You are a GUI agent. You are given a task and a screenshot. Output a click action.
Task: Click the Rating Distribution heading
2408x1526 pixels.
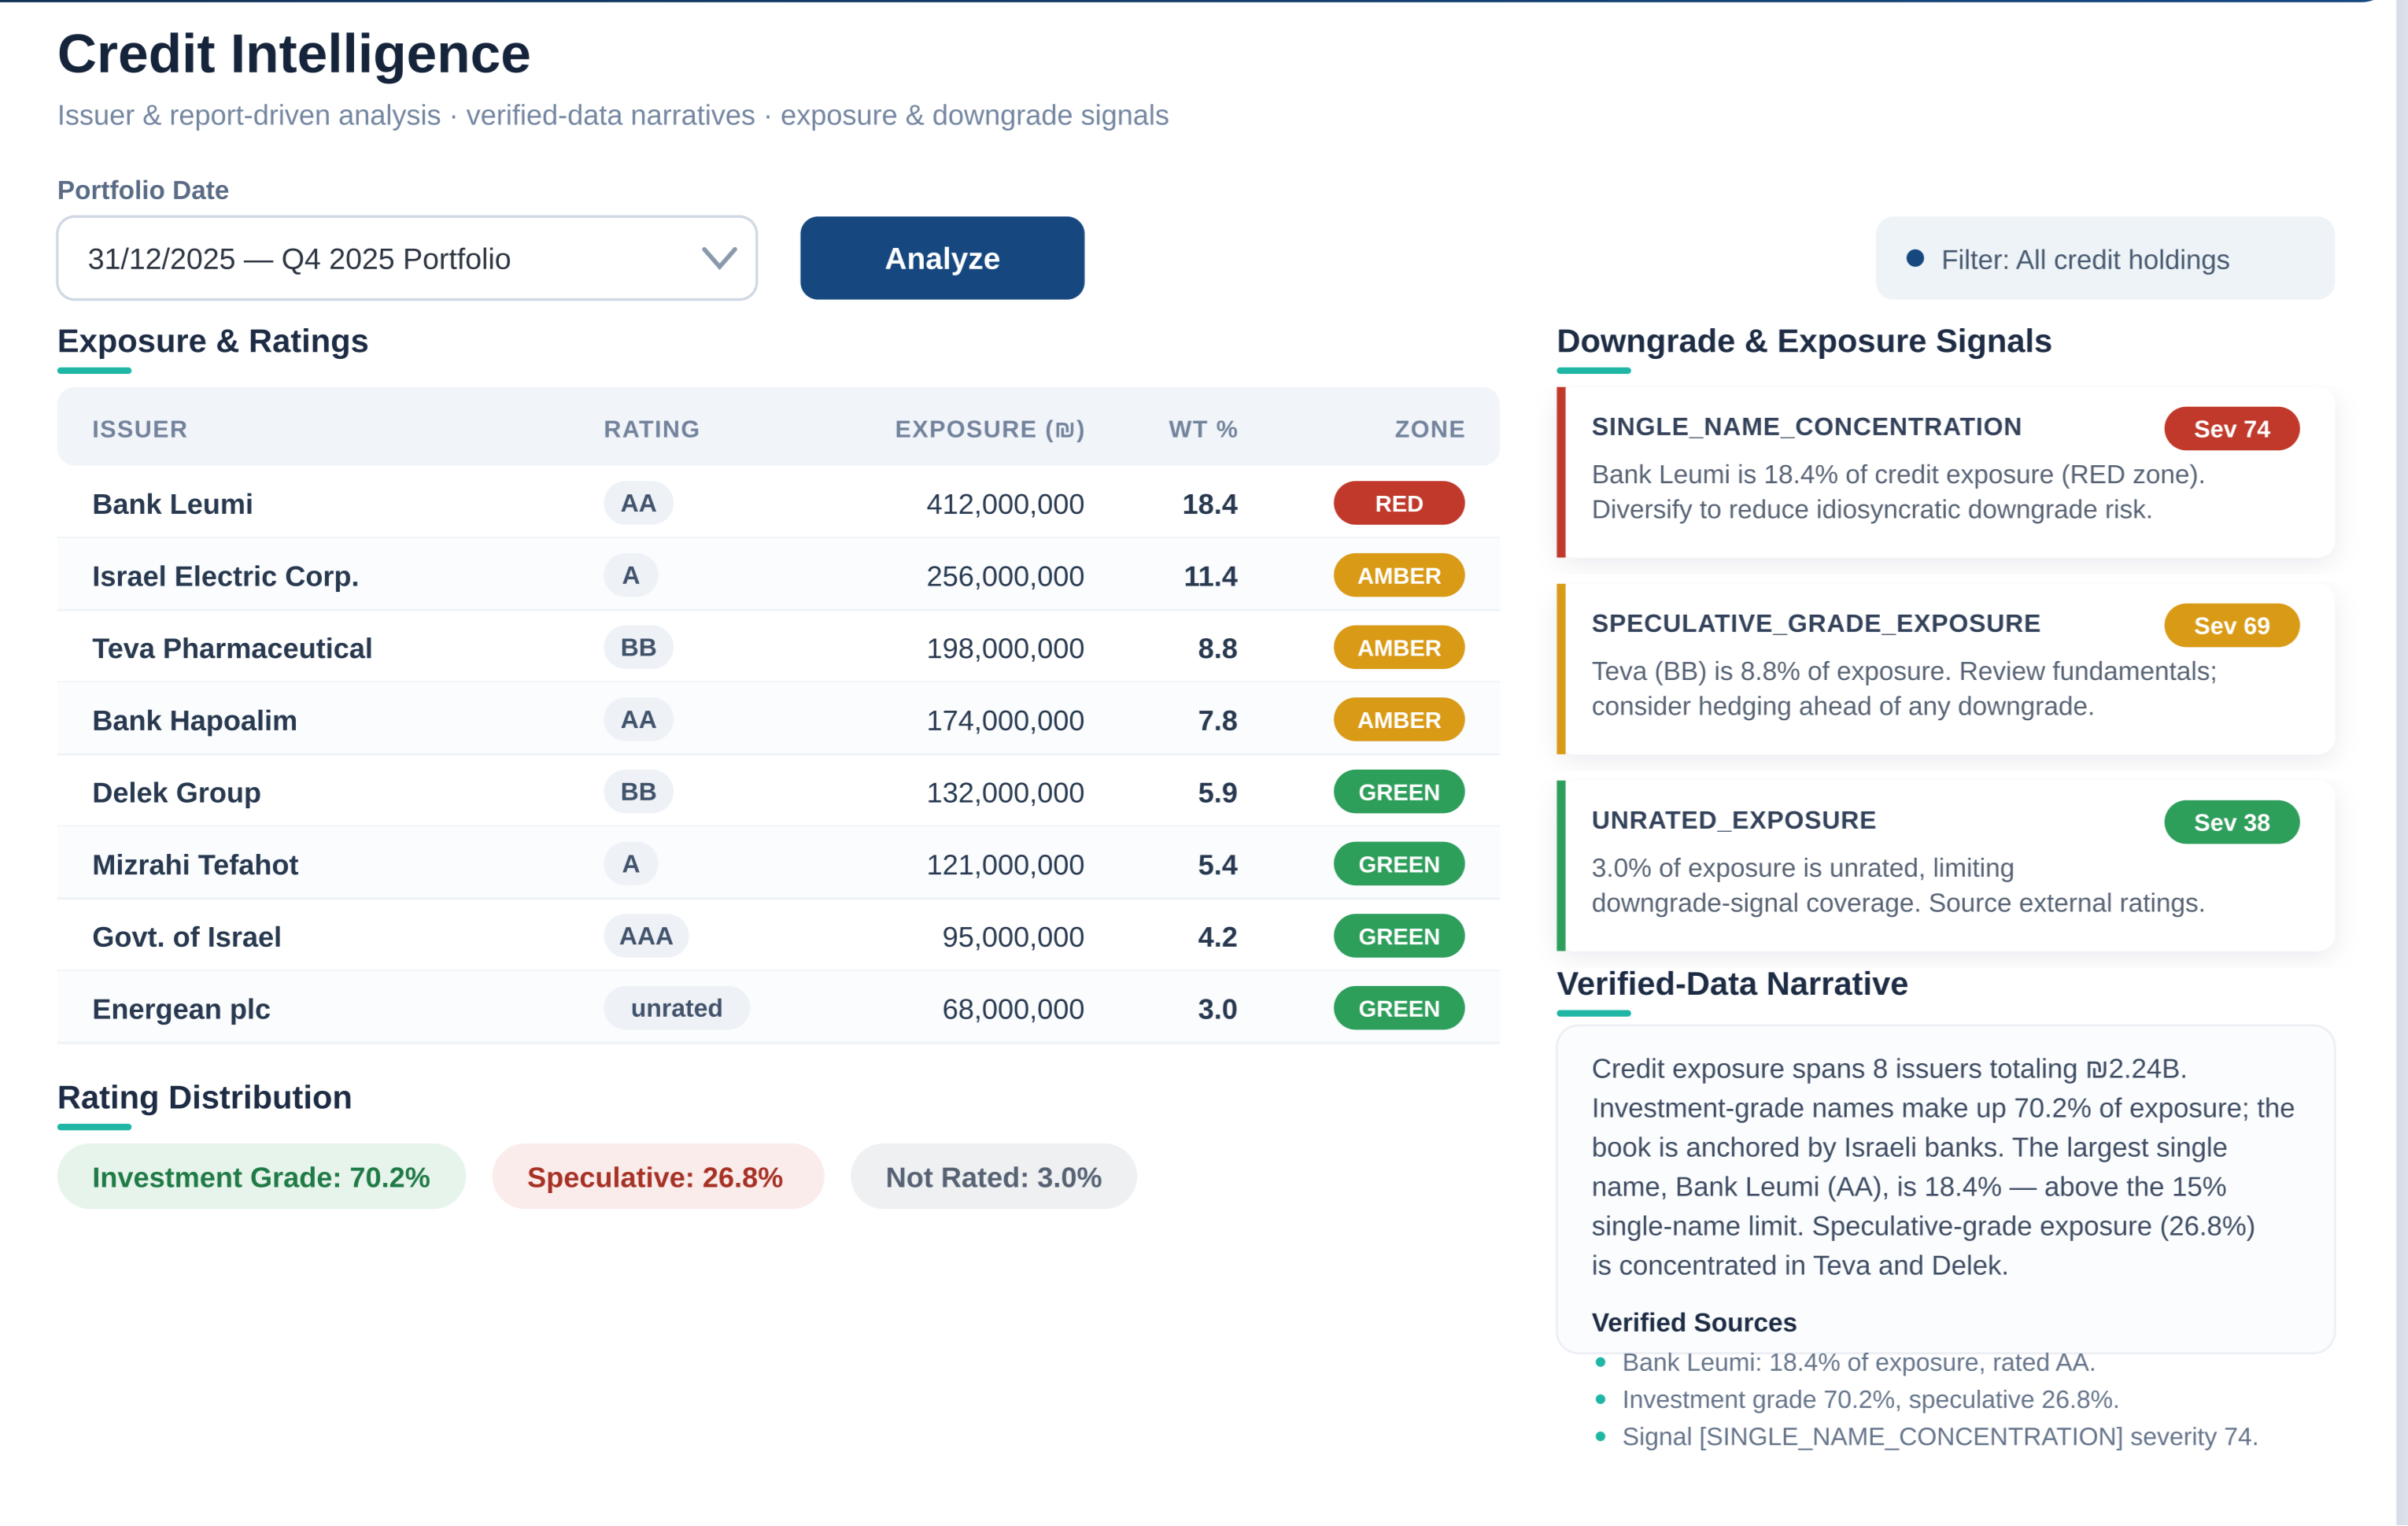click(204, 1097)
